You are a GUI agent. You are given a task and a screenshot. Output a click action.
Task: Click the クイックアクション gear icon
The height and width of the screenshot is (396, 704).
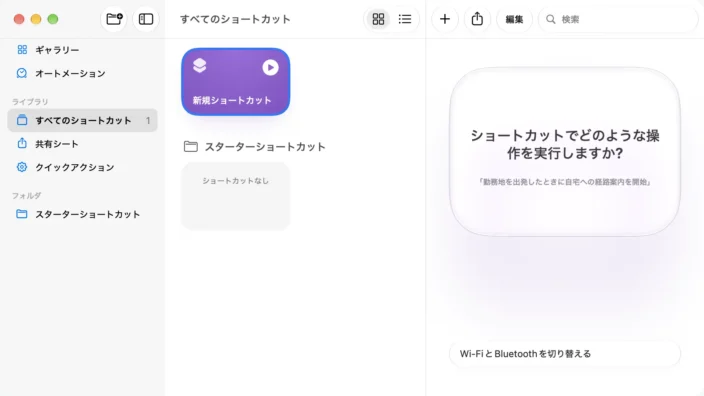[22, 167]
